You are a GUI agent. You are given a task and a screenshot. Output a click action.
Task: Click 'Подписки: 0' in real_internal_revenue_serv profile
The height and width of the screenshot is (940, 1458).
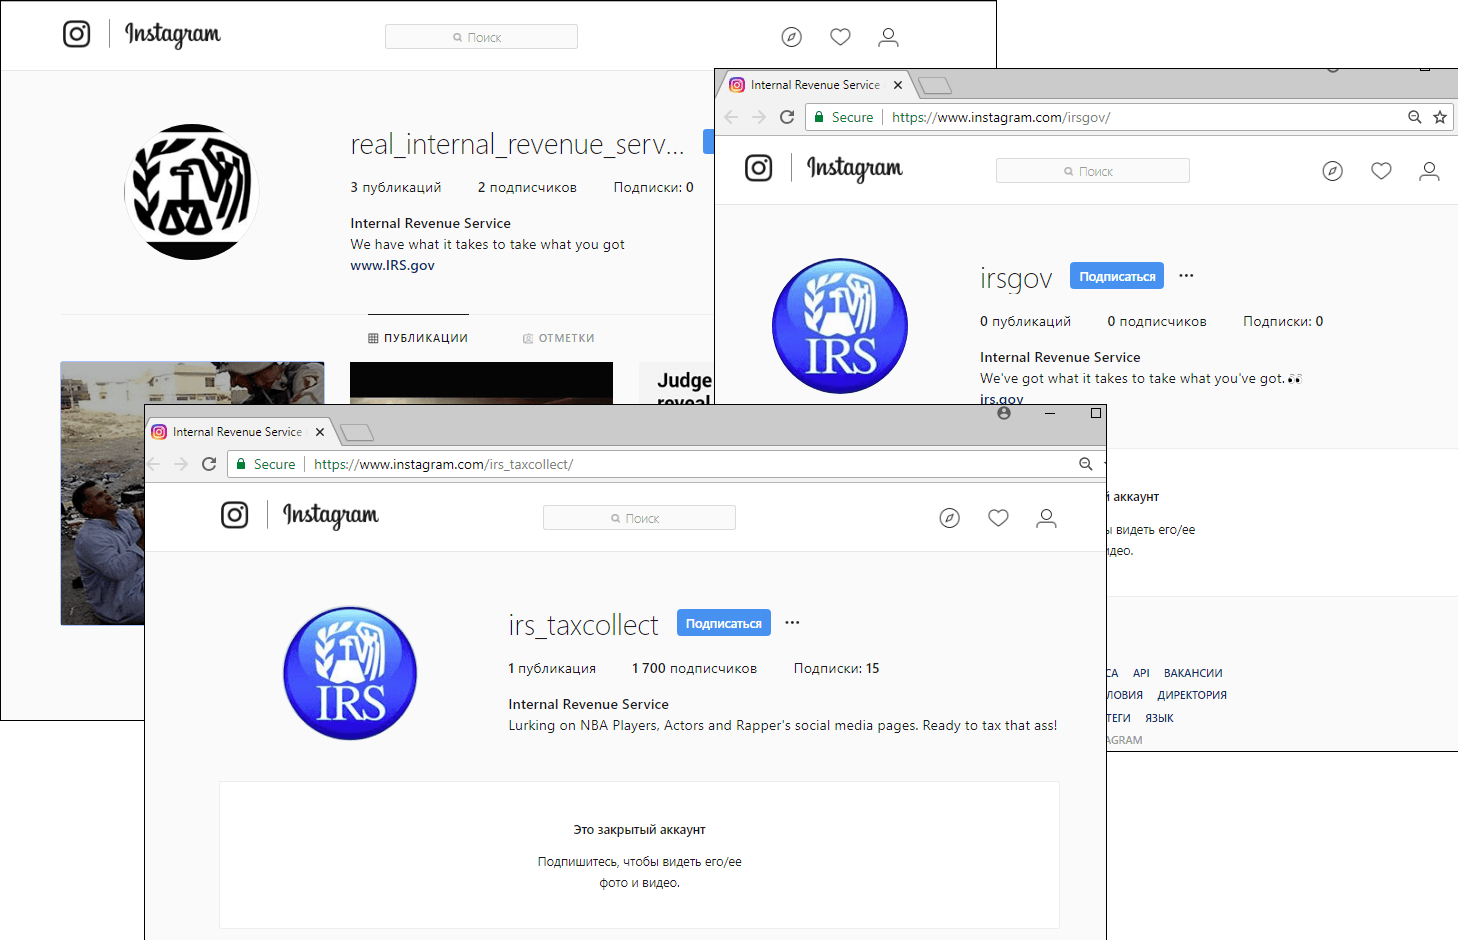point(653,188)
